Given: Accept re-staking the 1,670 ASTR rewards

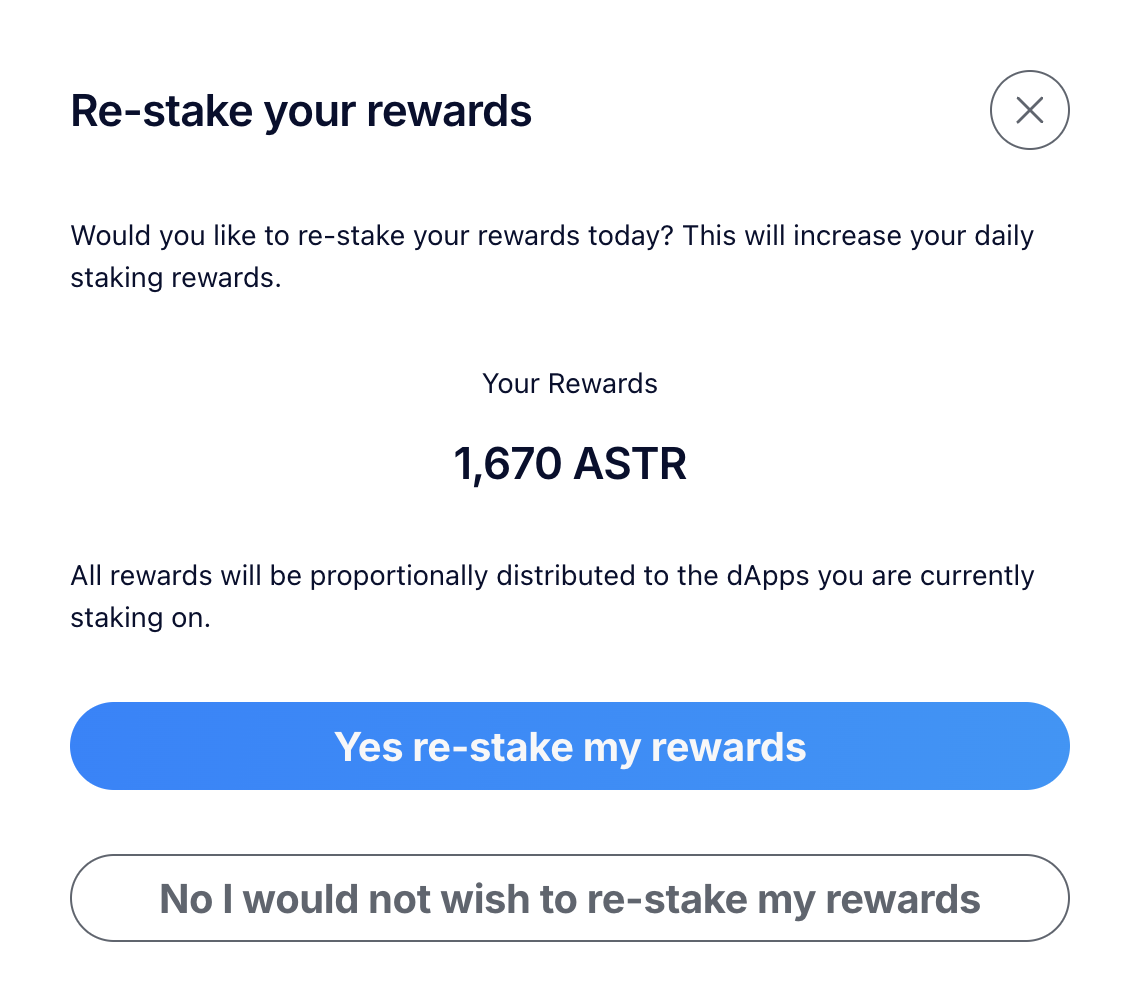Looking at the screenshot, I should pyautogui.click(x=569, y=746).
